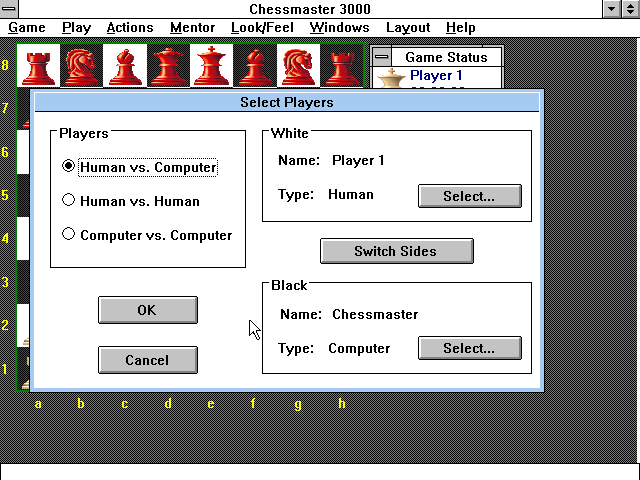Open the Help menu

(460, 28)
